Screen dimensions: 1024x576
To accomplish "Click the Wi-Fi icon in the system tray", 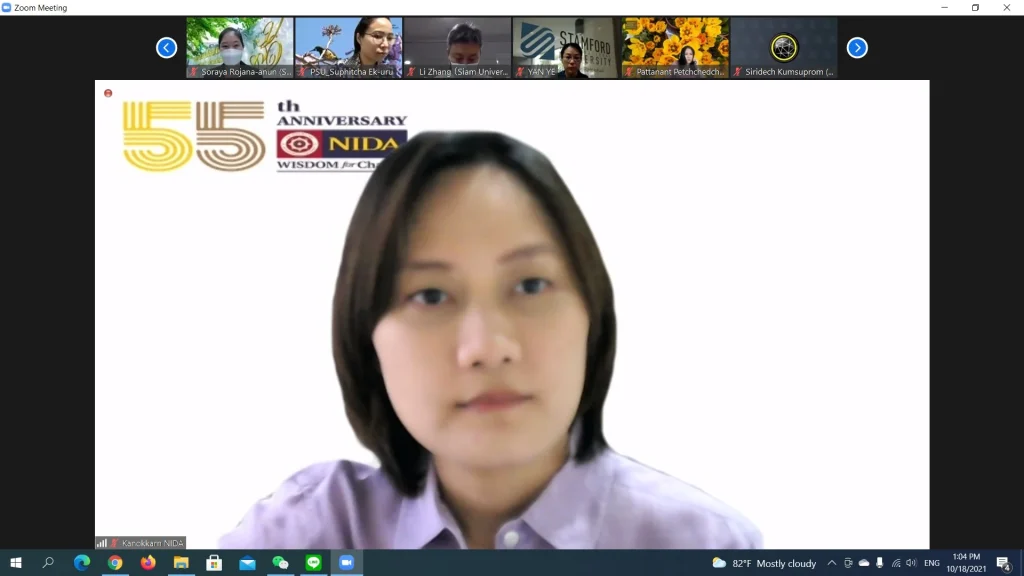I will click(x=896, y=563).
